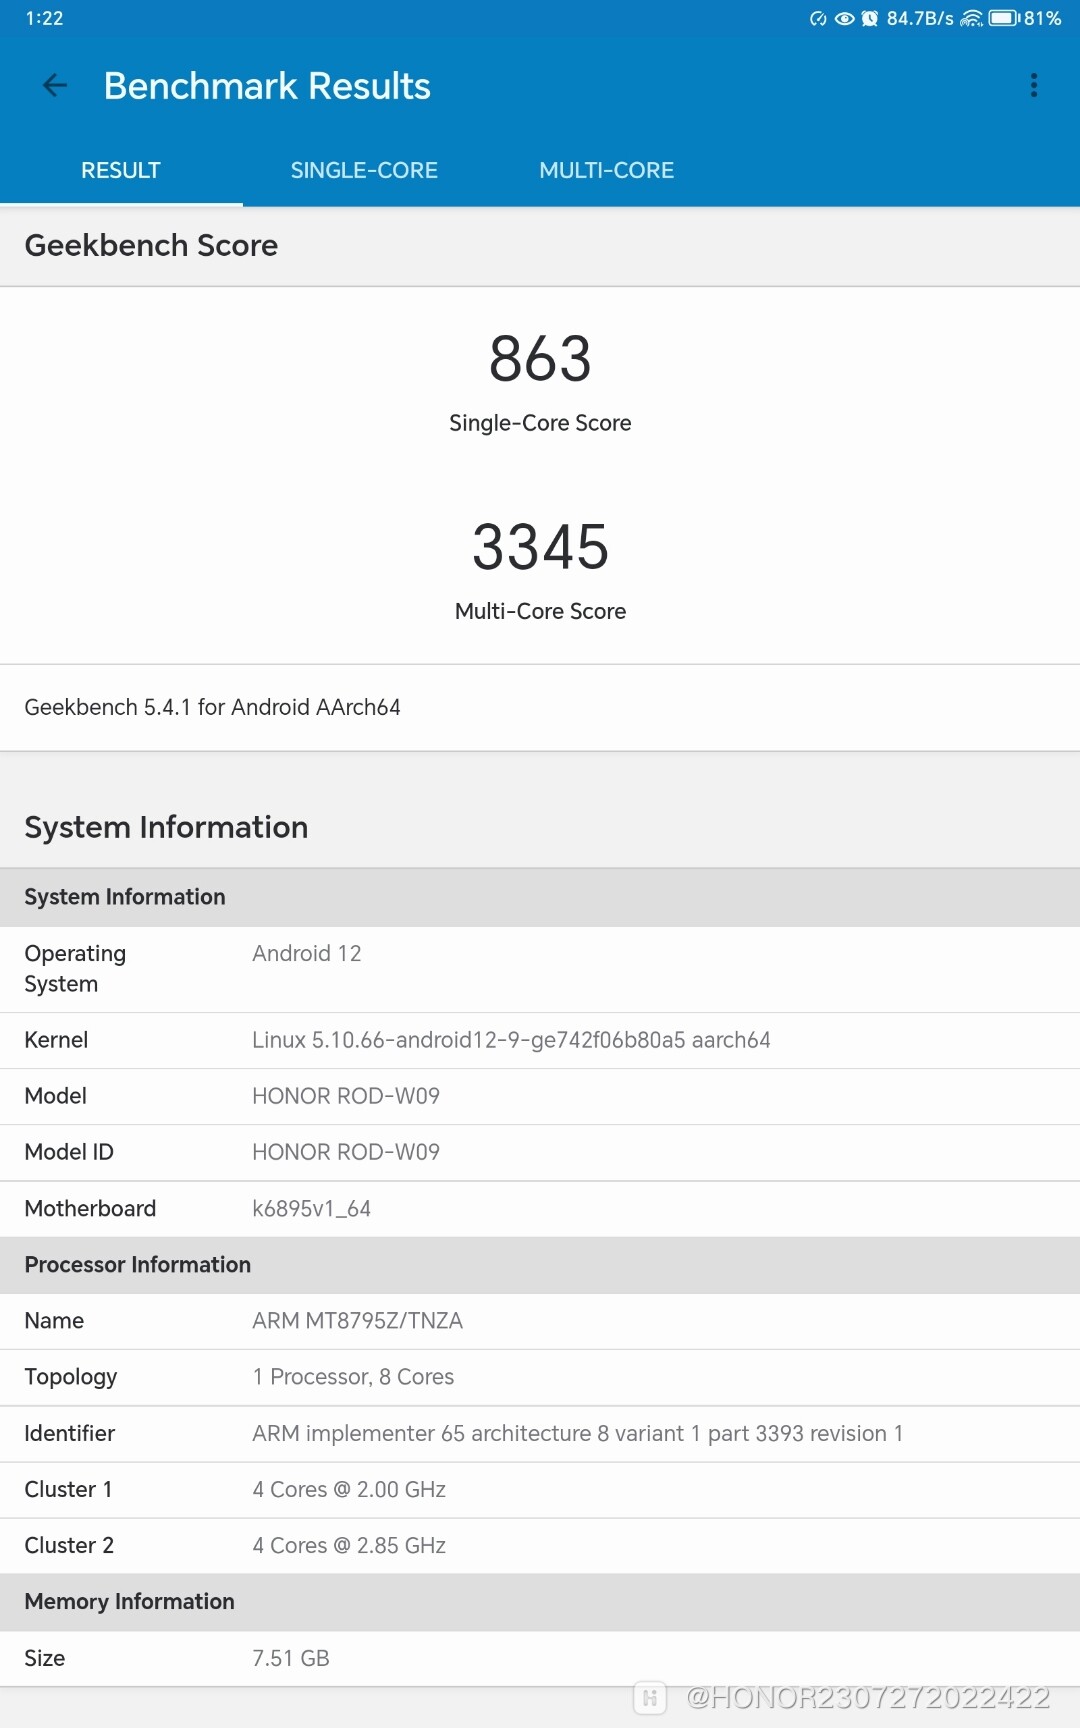Screen dimensions: 1080x1728
Task: Select the Cluster 2 cores row
Action: 540,1545
